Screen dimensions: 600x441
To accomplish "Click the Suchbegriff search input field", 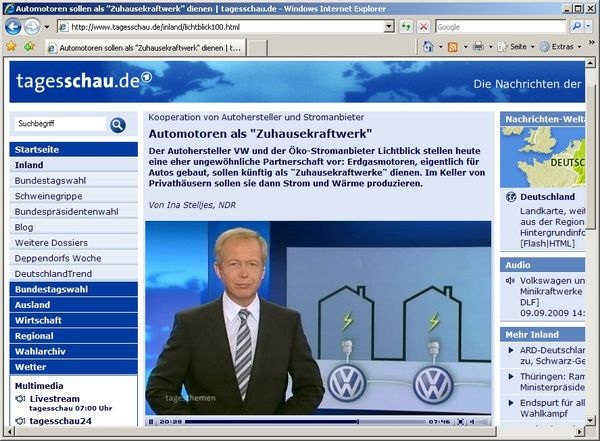I will 60,125.
